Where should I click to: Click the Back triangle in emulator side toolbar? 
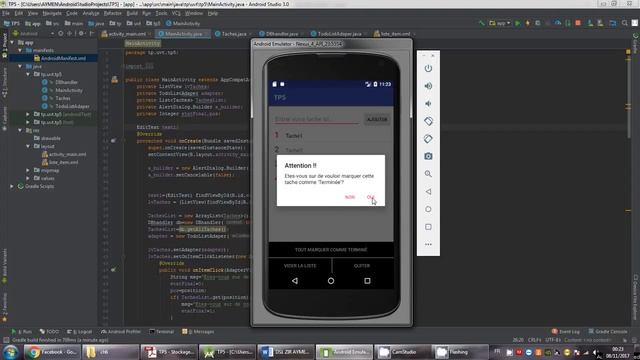pyautogui.click(x=428, y=191)
